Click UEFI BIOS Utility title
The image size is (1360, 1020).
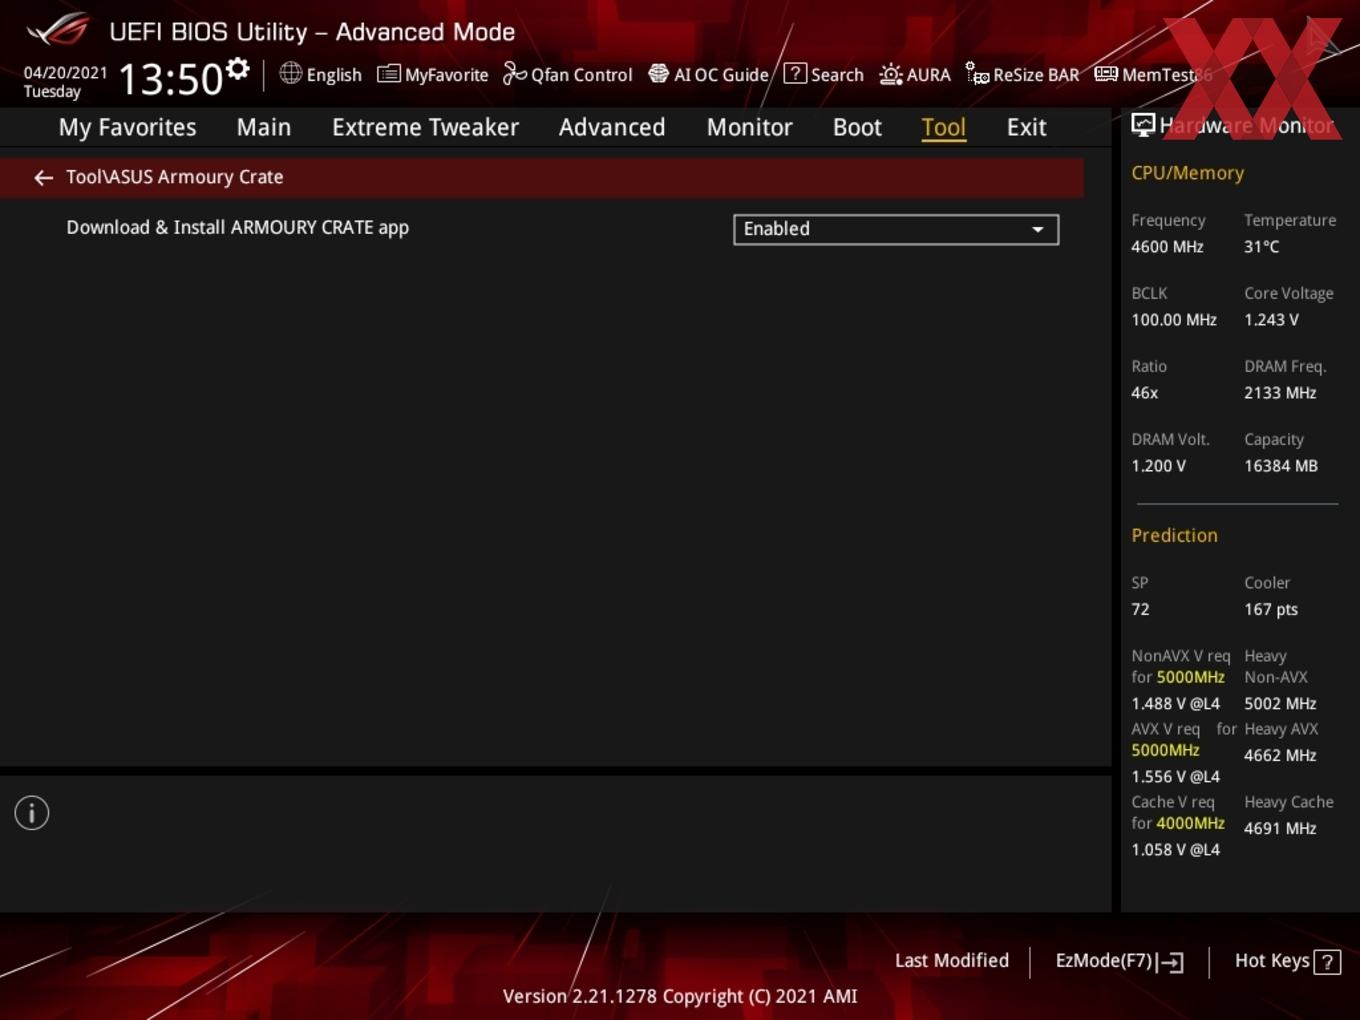(312, 32)
